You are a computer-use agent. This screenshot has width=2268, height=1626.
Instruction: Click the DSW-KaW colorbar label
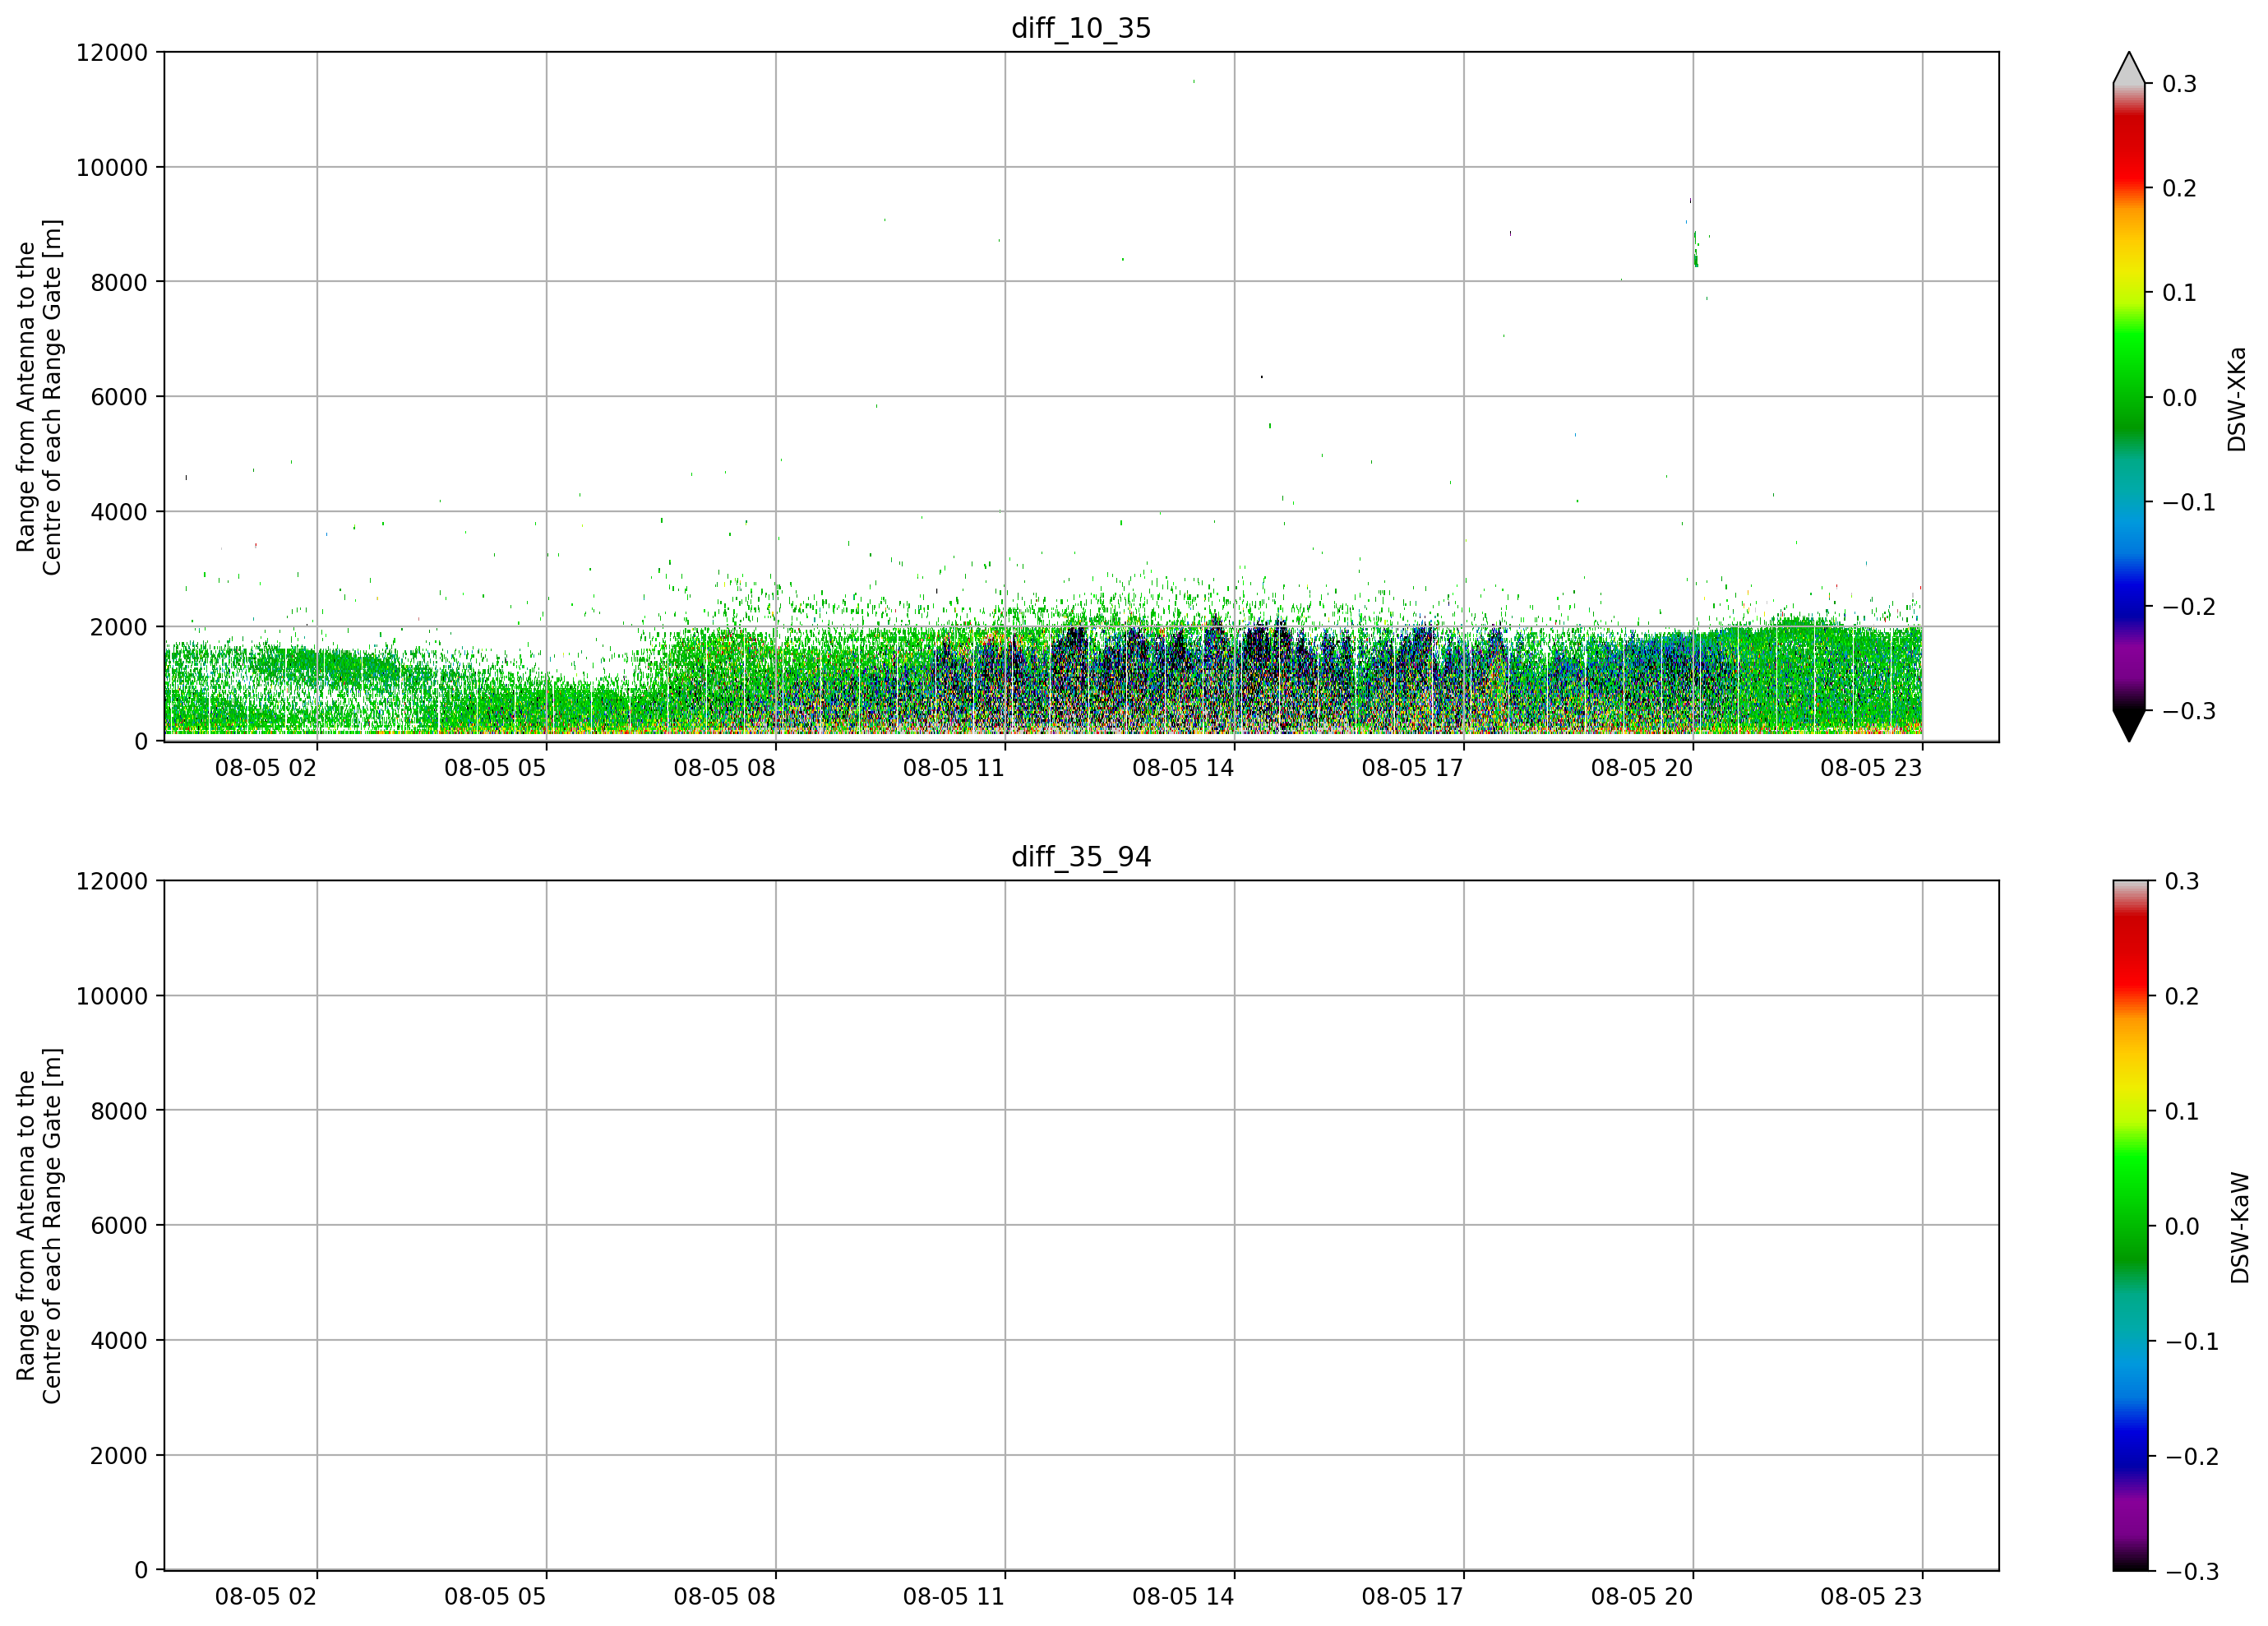tap(2240, 1228)
